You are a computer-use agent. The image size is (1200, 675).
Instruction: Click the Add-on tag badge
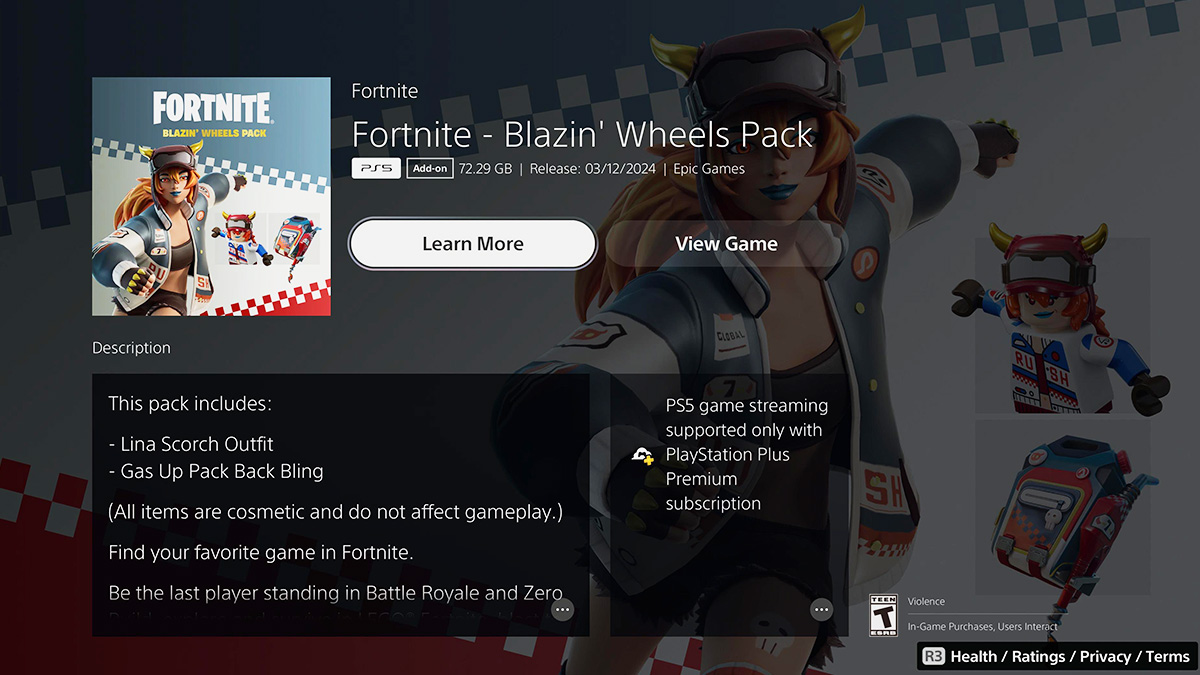(x=430, y=169)
